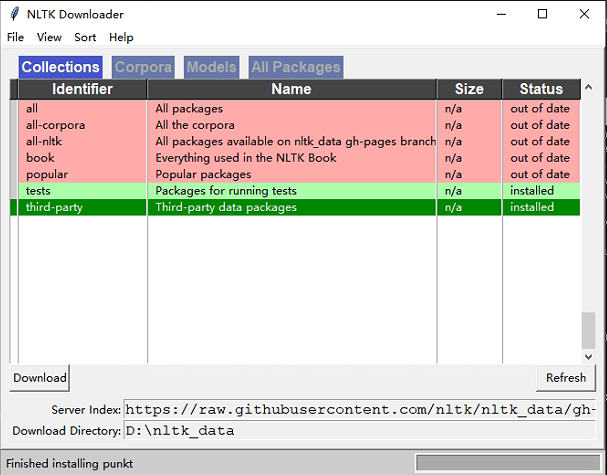Click the 'Popular packages' name cell
607x475 pixels.
click(x=292, y=174)
